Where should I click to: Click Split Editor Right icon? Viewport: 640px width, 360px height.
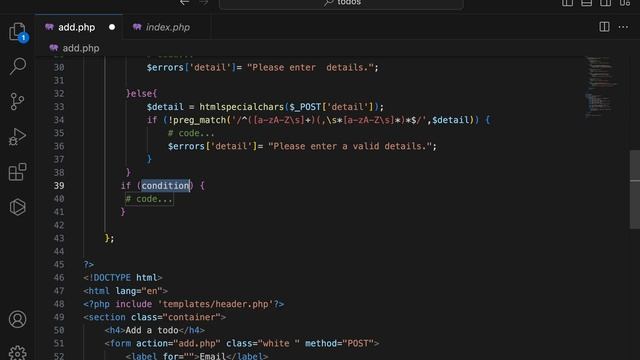click(x=604, y=27)
